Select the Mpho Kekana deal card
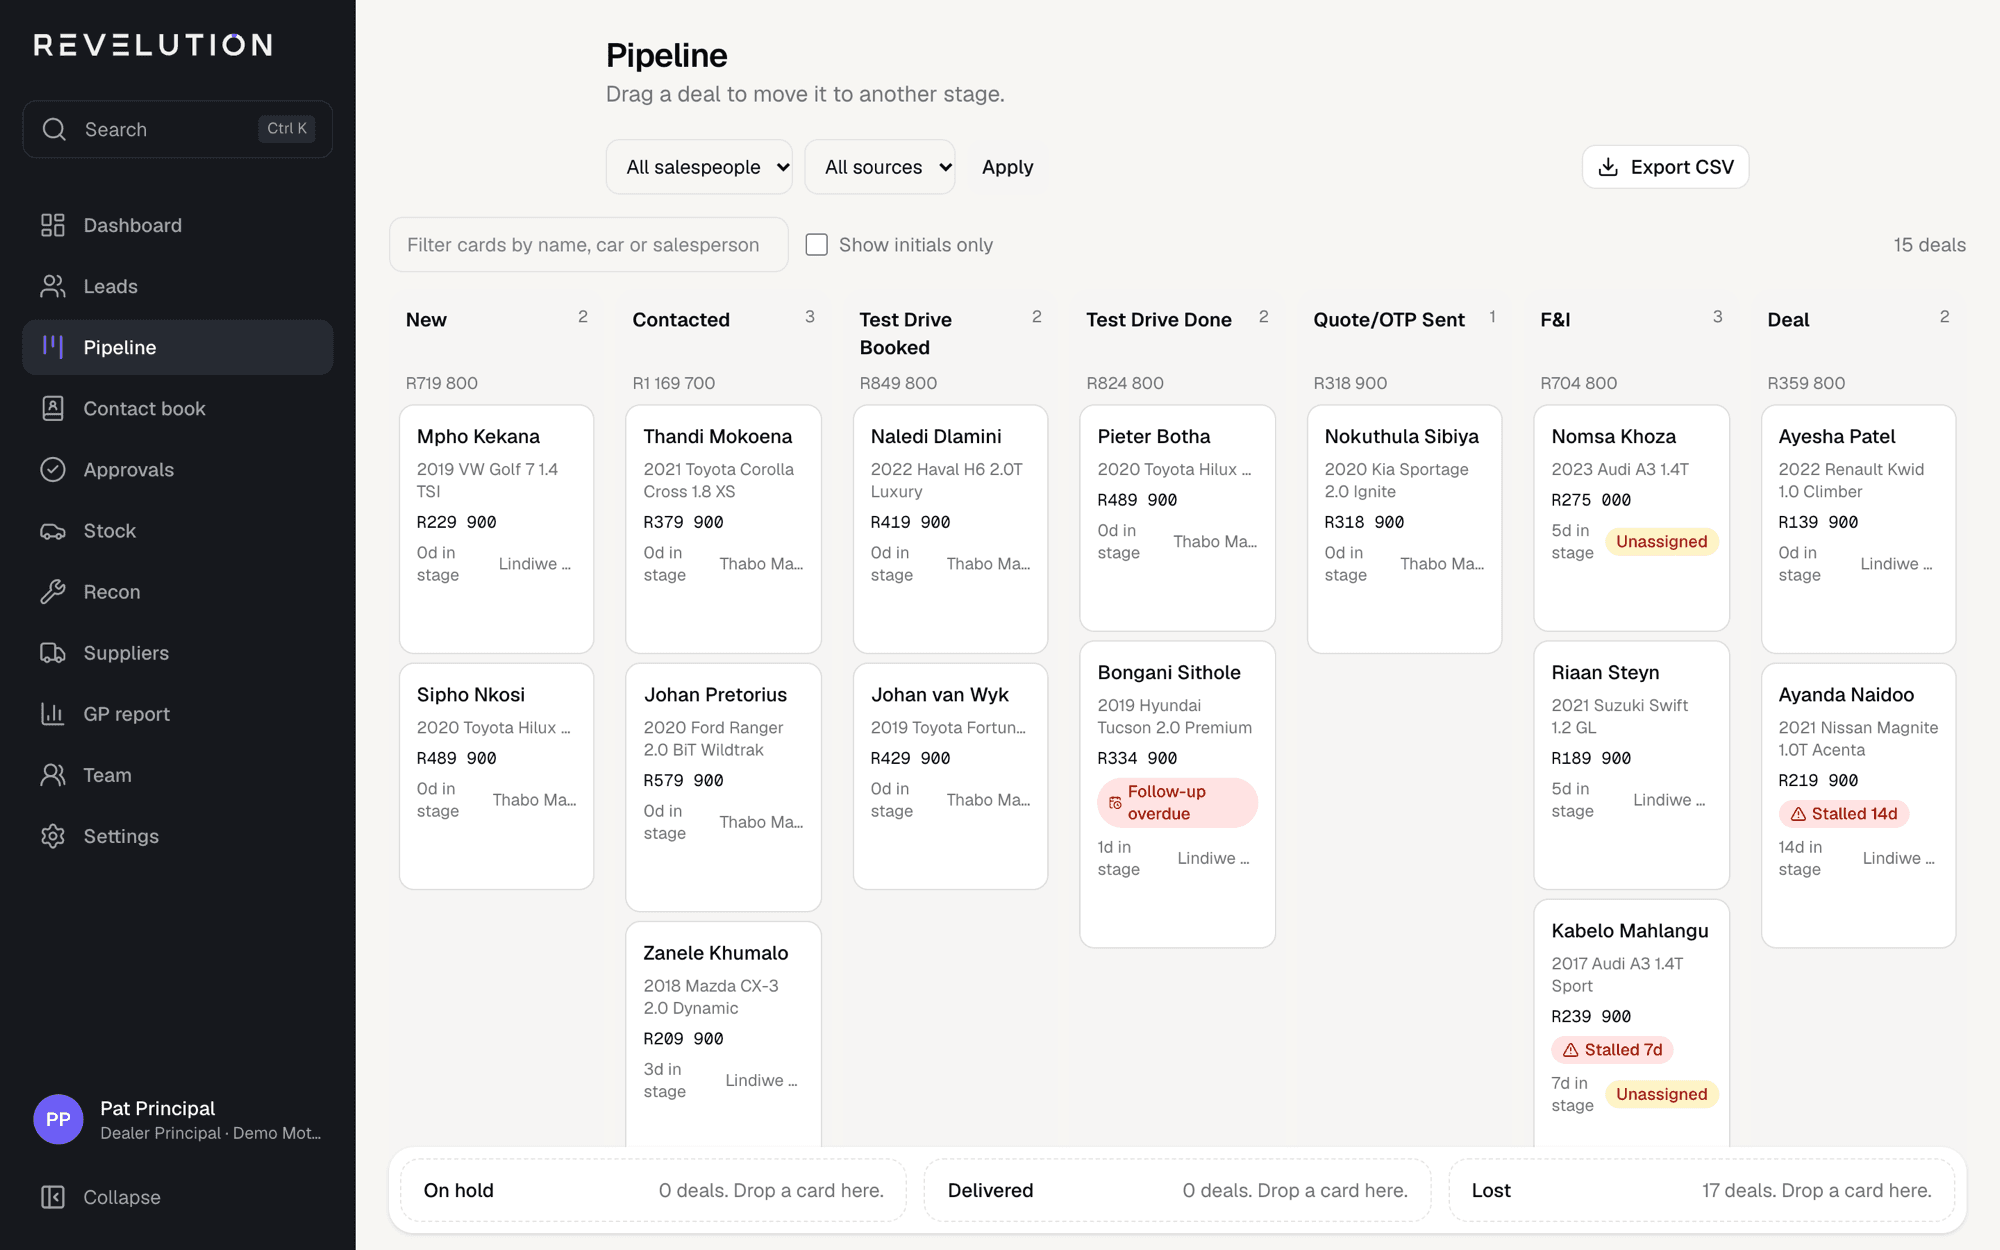 (x=497, y=529)
